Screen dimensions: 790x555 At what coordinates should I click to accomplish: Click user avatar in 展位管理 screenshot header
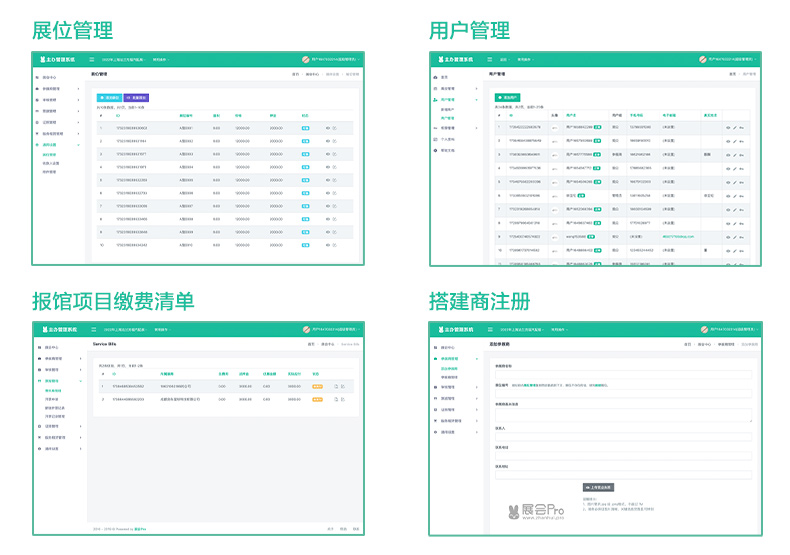[305, 59]
